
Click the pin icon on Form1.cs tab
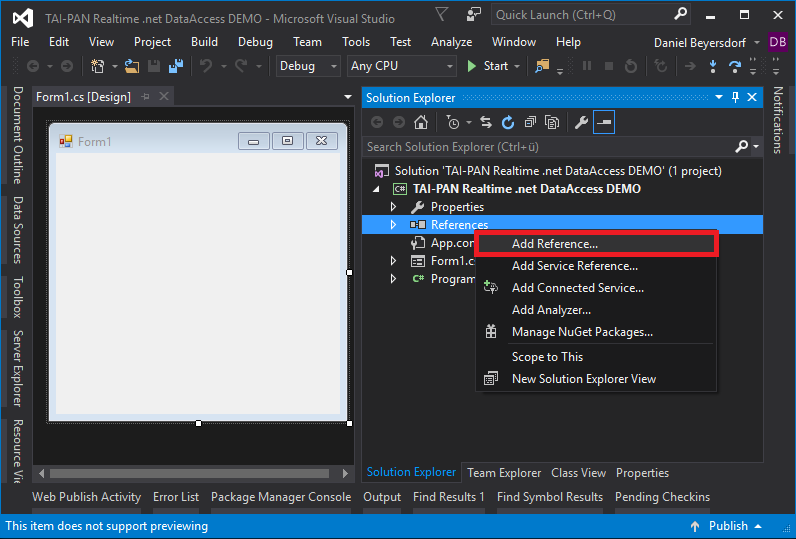(x=146, y=96)
